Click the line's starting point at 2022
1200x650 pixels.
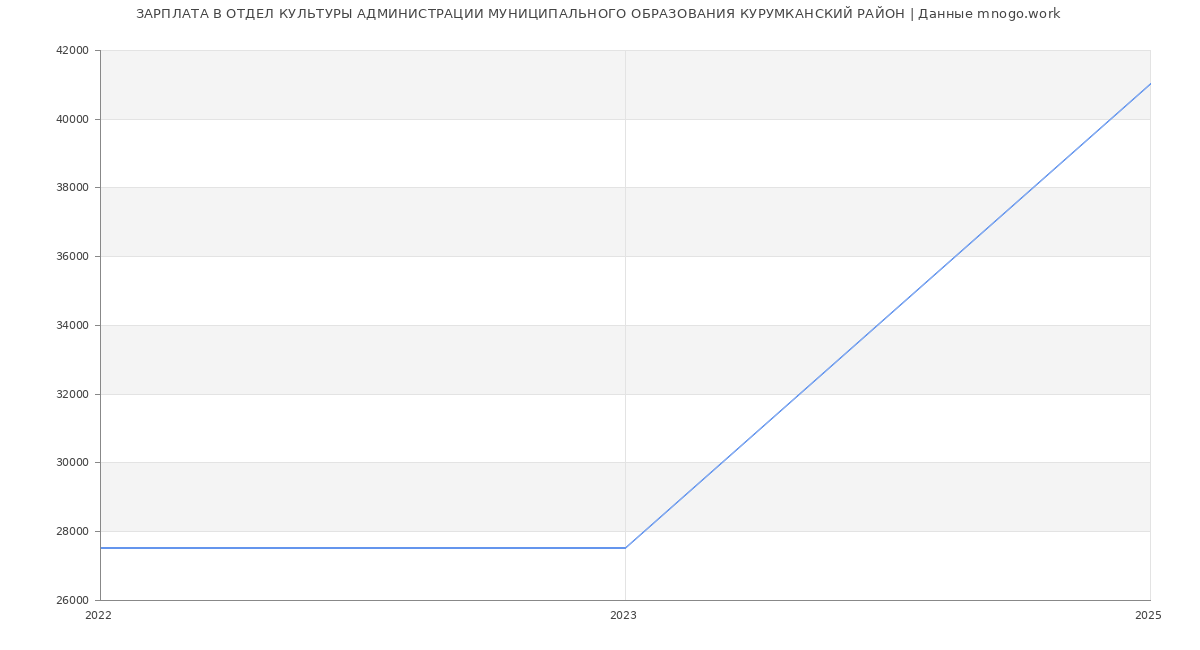tap(101, 548)
